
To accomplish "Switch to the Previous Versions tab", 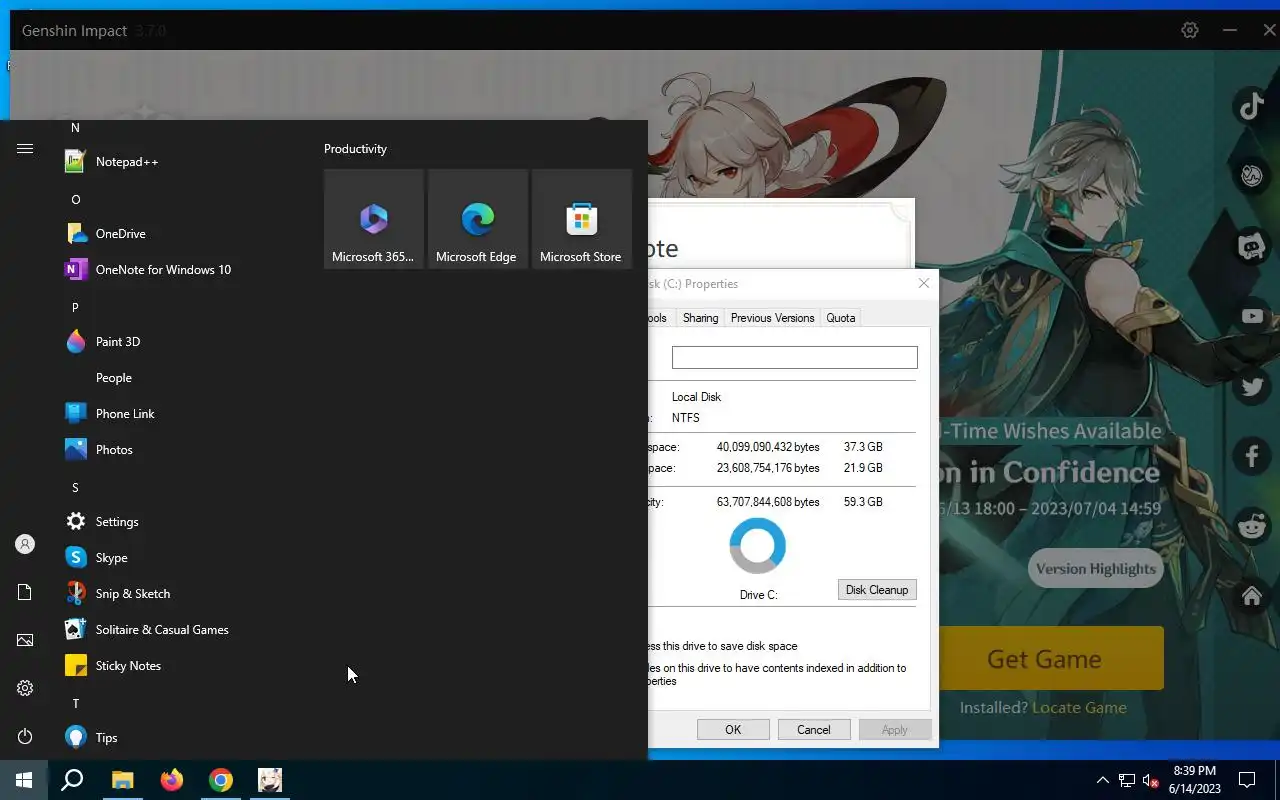I will (x=772, y=318).
